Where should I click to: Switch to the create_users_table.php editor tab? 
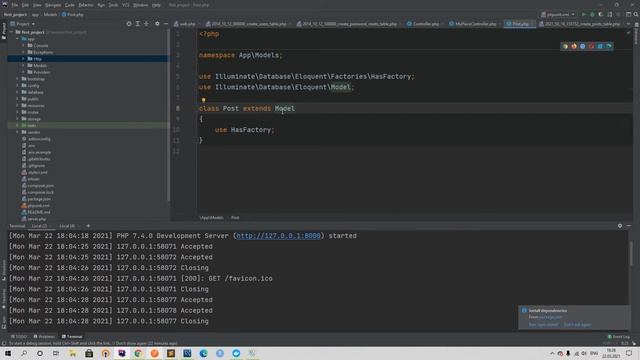(246, 24)
